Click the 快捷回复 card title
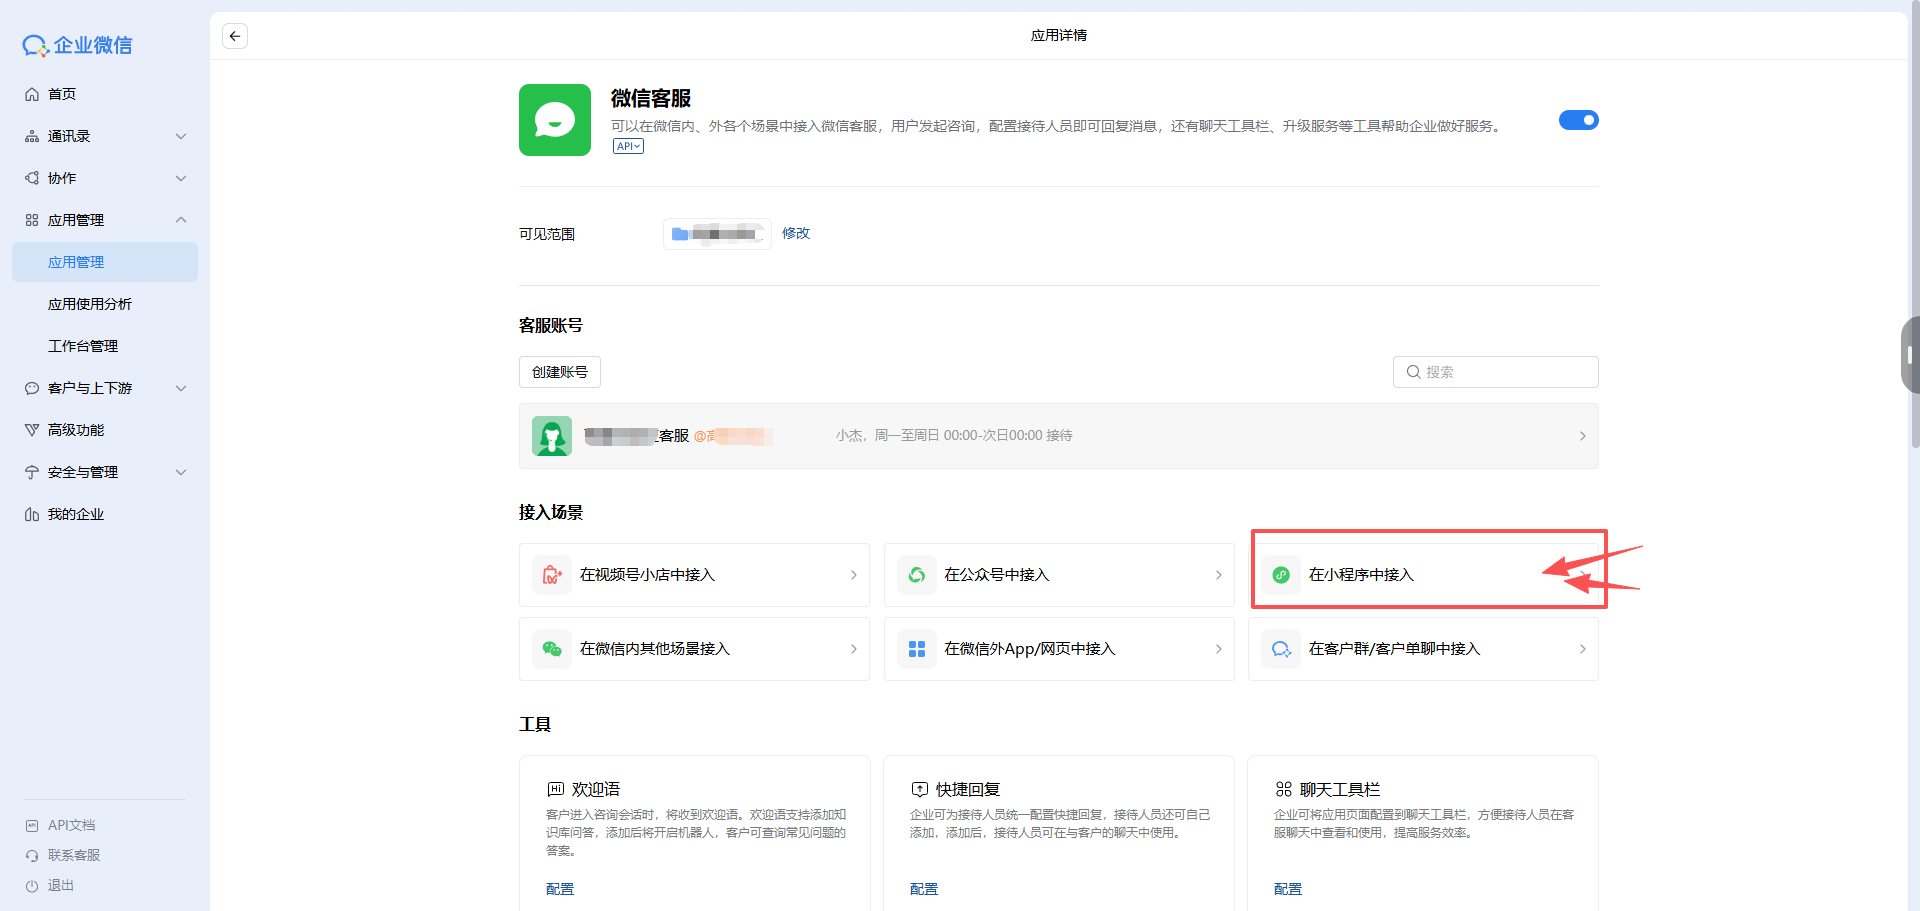 tap(968, 790)
